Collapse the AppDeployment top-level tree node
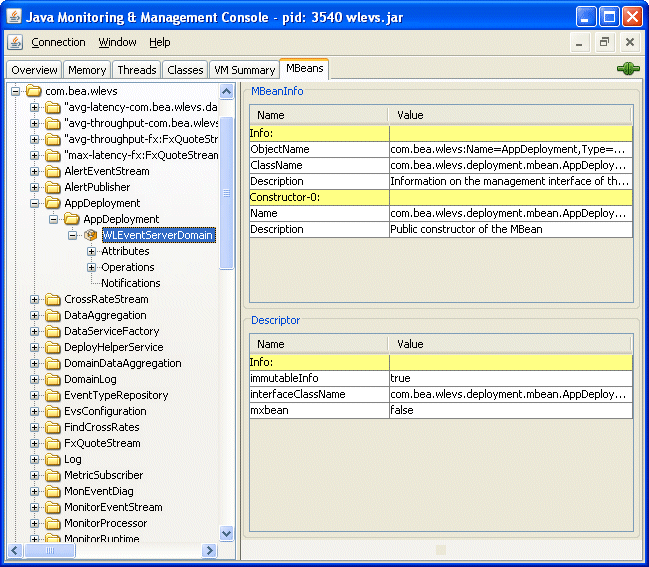Screen dimensions: 649x567 pos(35,203)
